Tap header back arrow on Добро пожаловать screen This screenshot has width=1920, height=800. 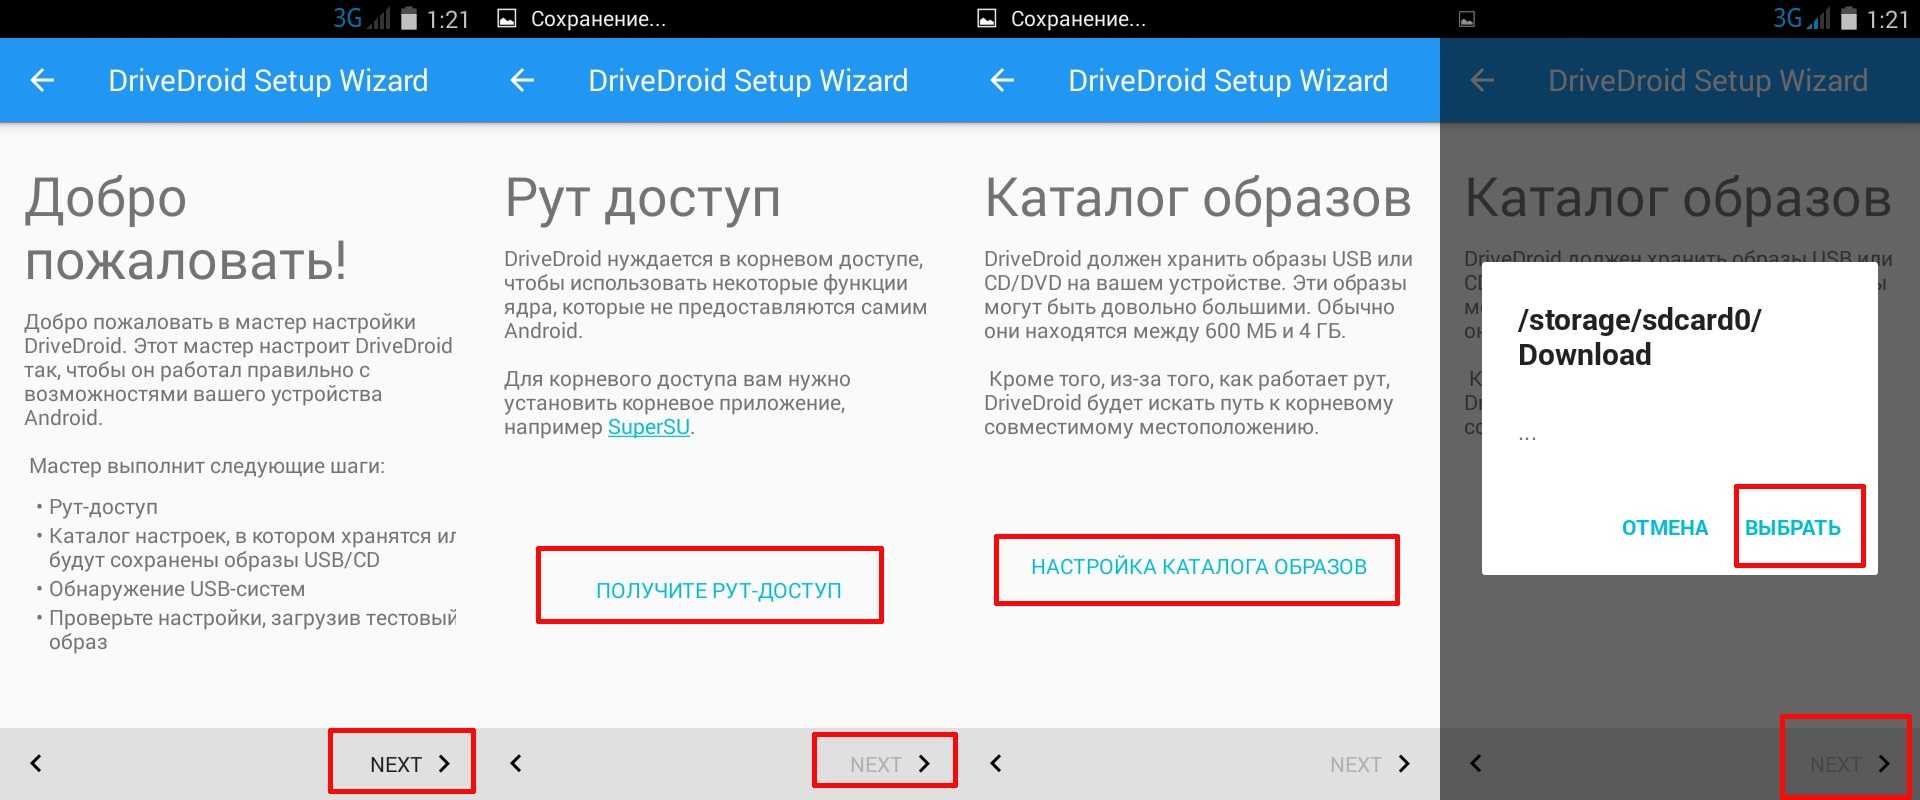(42, 80)
